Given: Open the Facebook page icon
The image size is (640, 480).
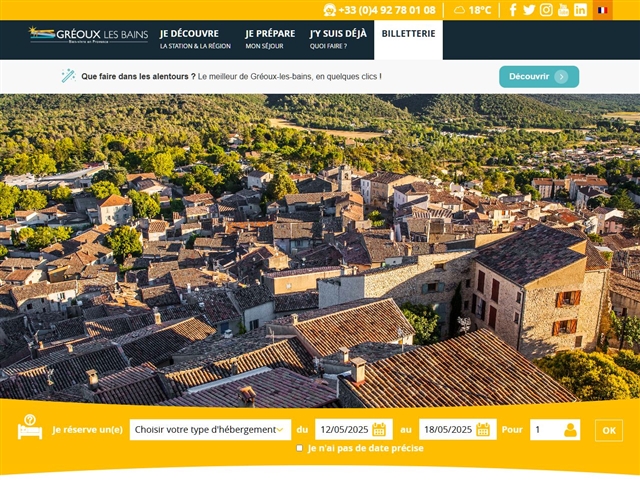Looking at the screenshot, I should click(513, 10).
